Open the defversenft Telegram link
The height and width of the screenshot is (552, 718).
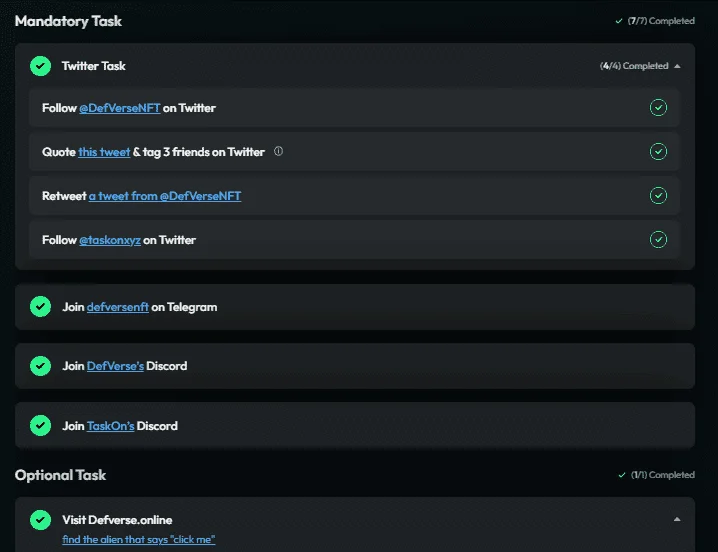point(118,307)
